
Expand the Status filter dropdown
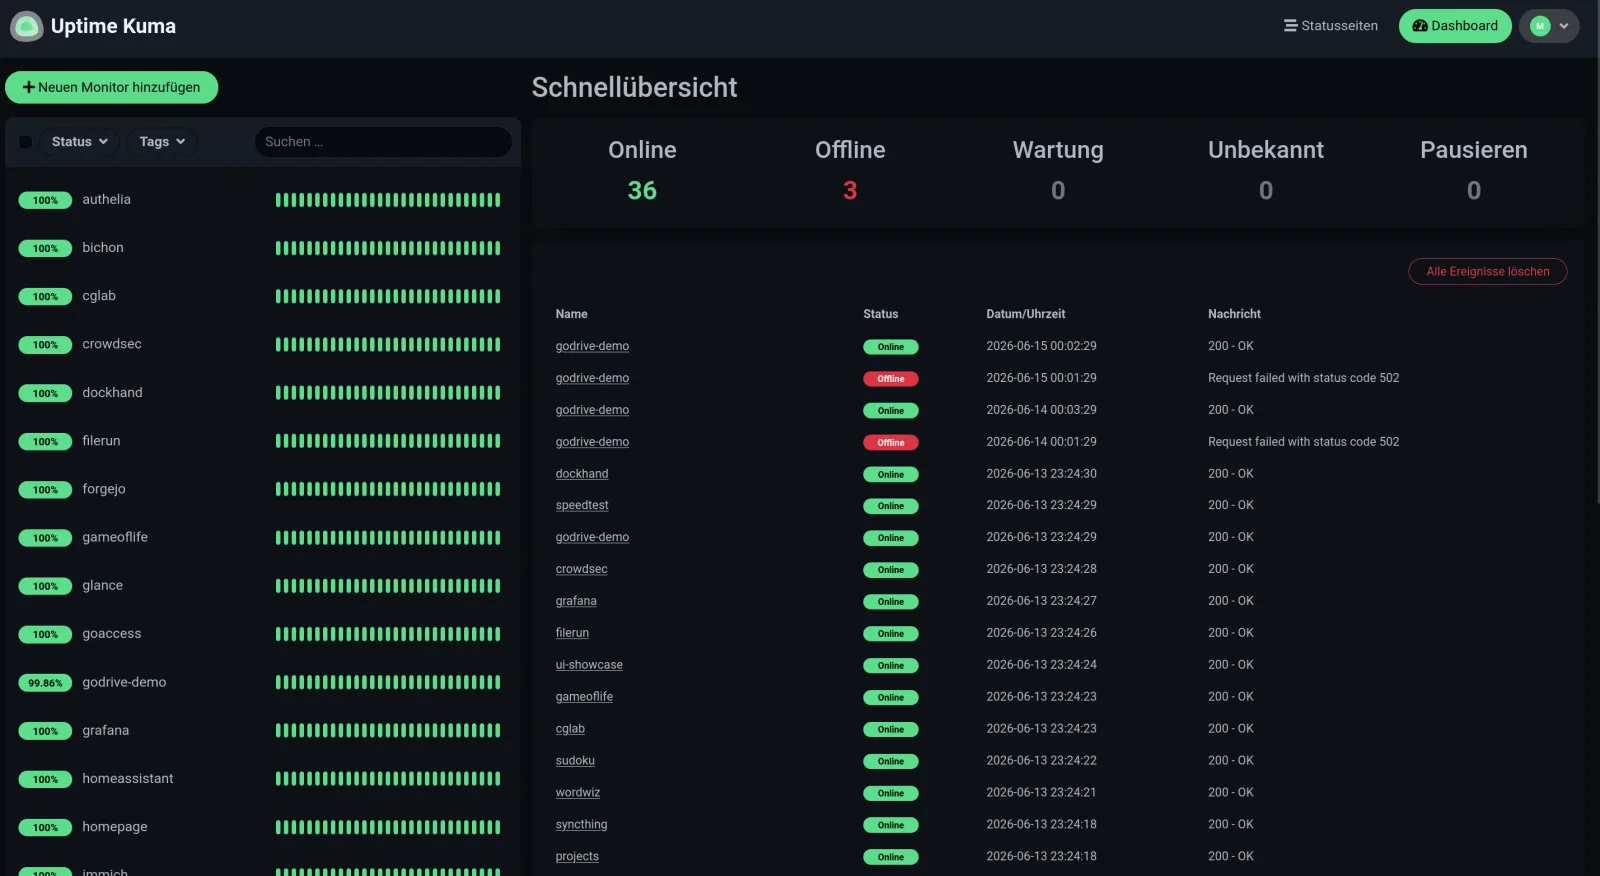(x=80, y=142)
